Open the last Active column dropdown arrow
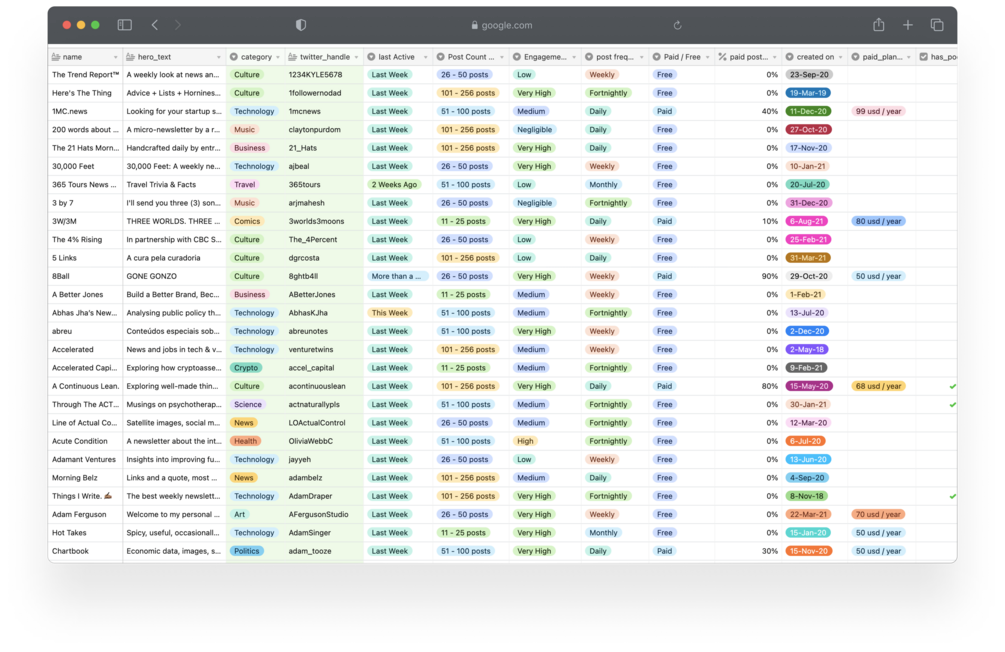This screenshot has width=1005, height=652. tap(425, 58)
